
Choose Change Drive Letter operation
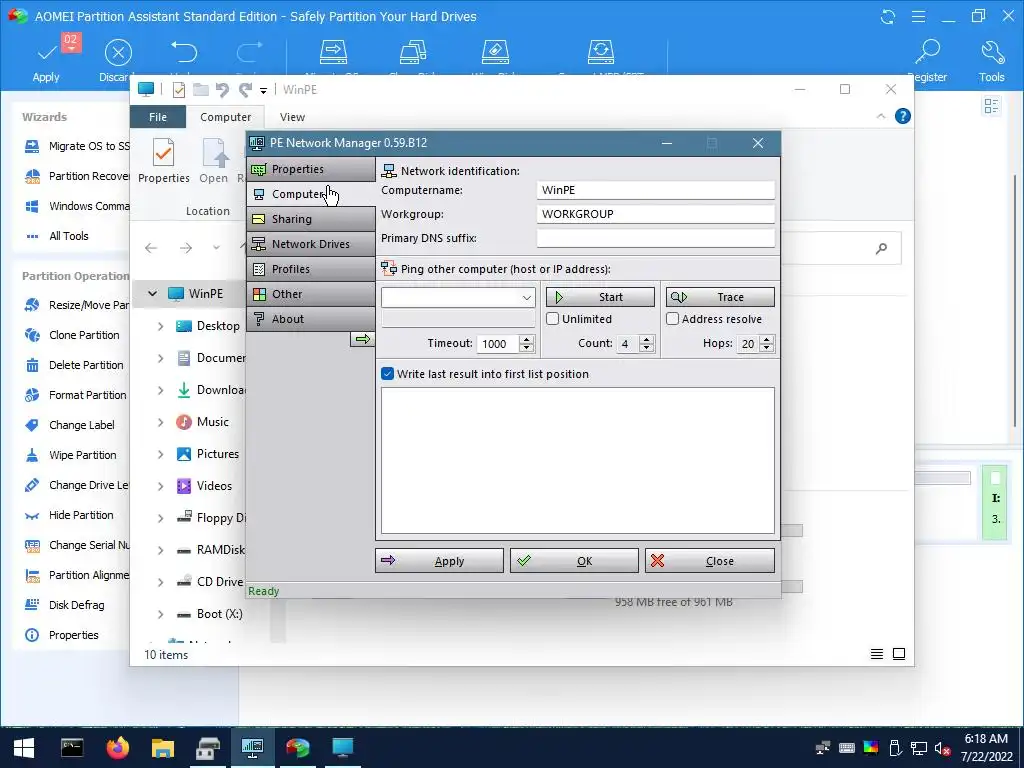click(77, 485)
